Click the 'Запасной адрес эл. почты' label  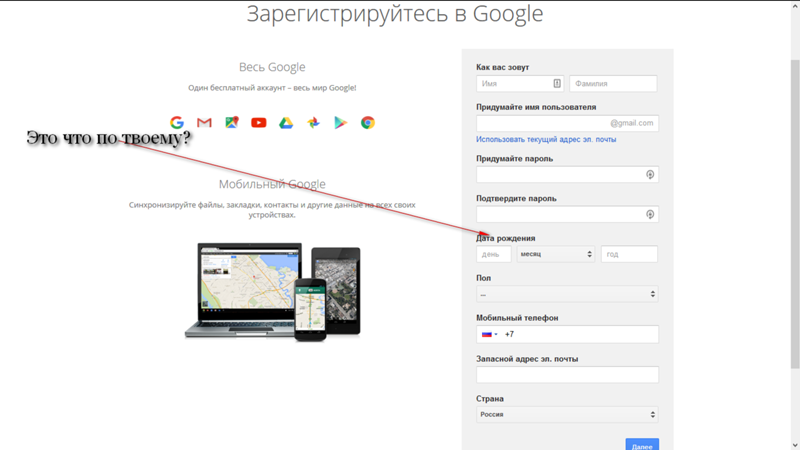[x=527, y=359]
